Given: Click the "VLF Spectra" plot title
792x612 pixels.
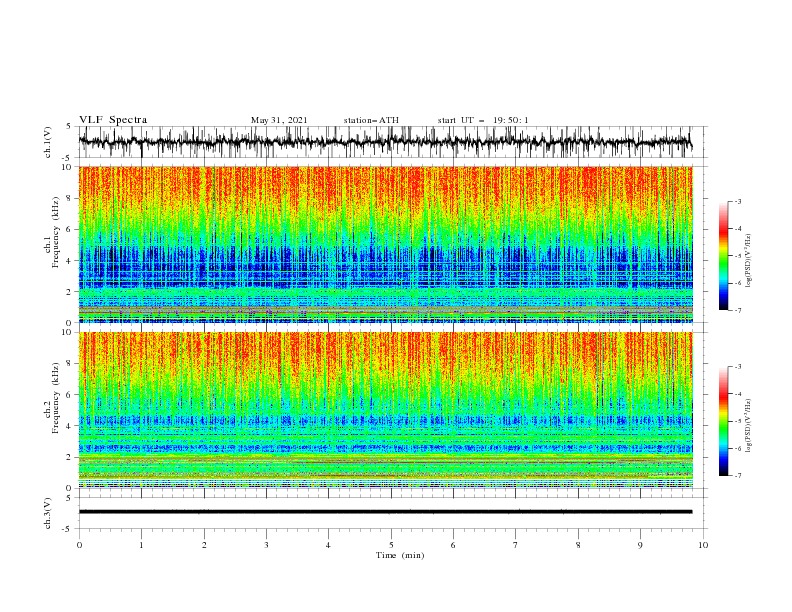Looking at the screenshot, I should tap(113, 120).
